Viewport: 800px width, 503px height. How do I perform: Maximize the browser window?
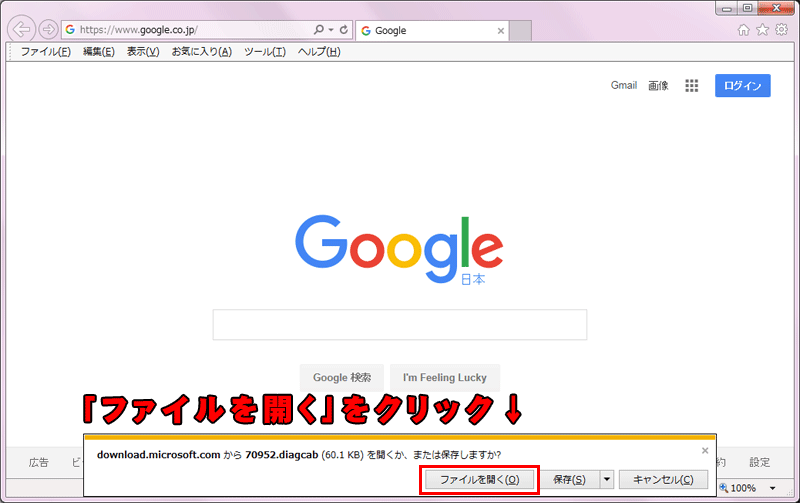pos(747,8)
